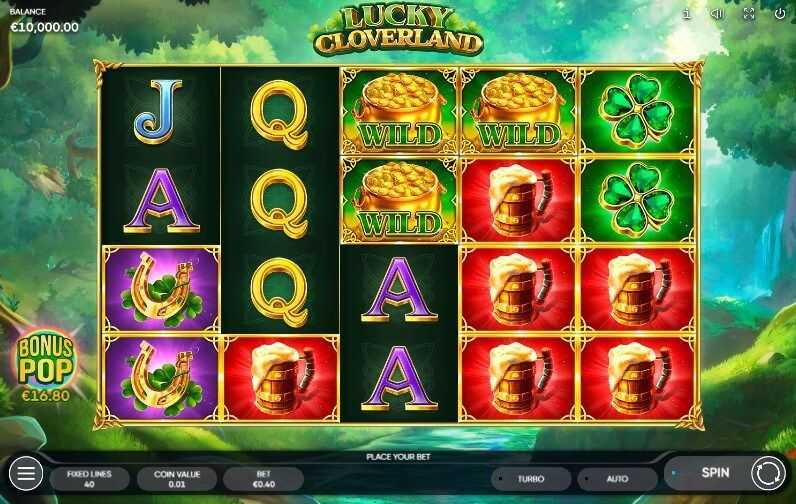
Task: Open the hamburger menu button
Action: pyautogui.click(x=26, y=474)
